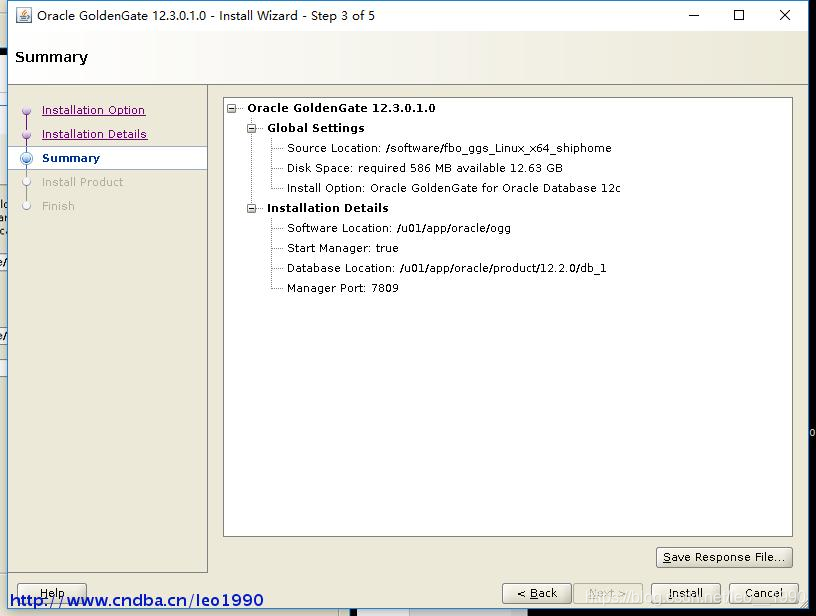This screenshot has height=616, width=816.
Task: Click the disabled Next button
Action: (607, 593)
